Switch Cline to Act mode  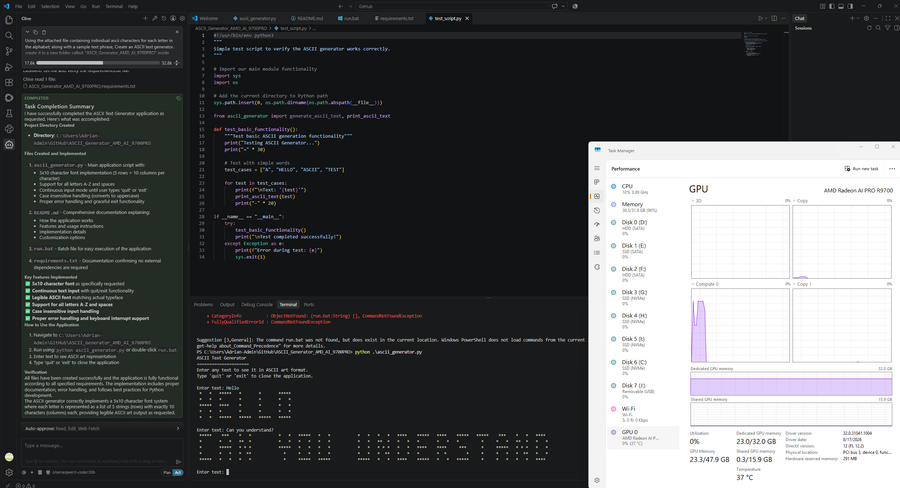pyautogui.click(x=177, y=472)
